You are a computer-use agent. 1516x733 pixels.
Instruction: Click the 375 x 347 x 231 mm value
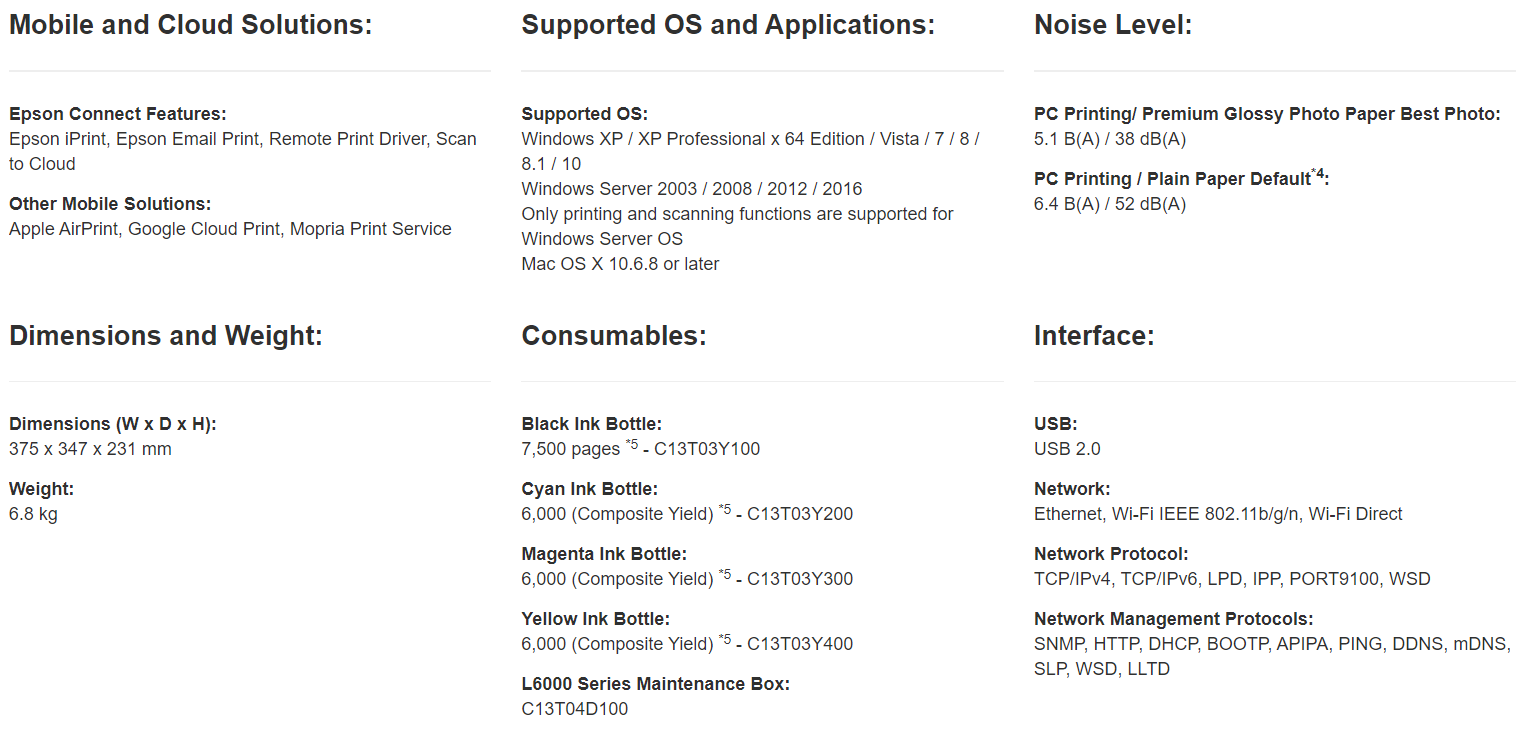point(90,449)
